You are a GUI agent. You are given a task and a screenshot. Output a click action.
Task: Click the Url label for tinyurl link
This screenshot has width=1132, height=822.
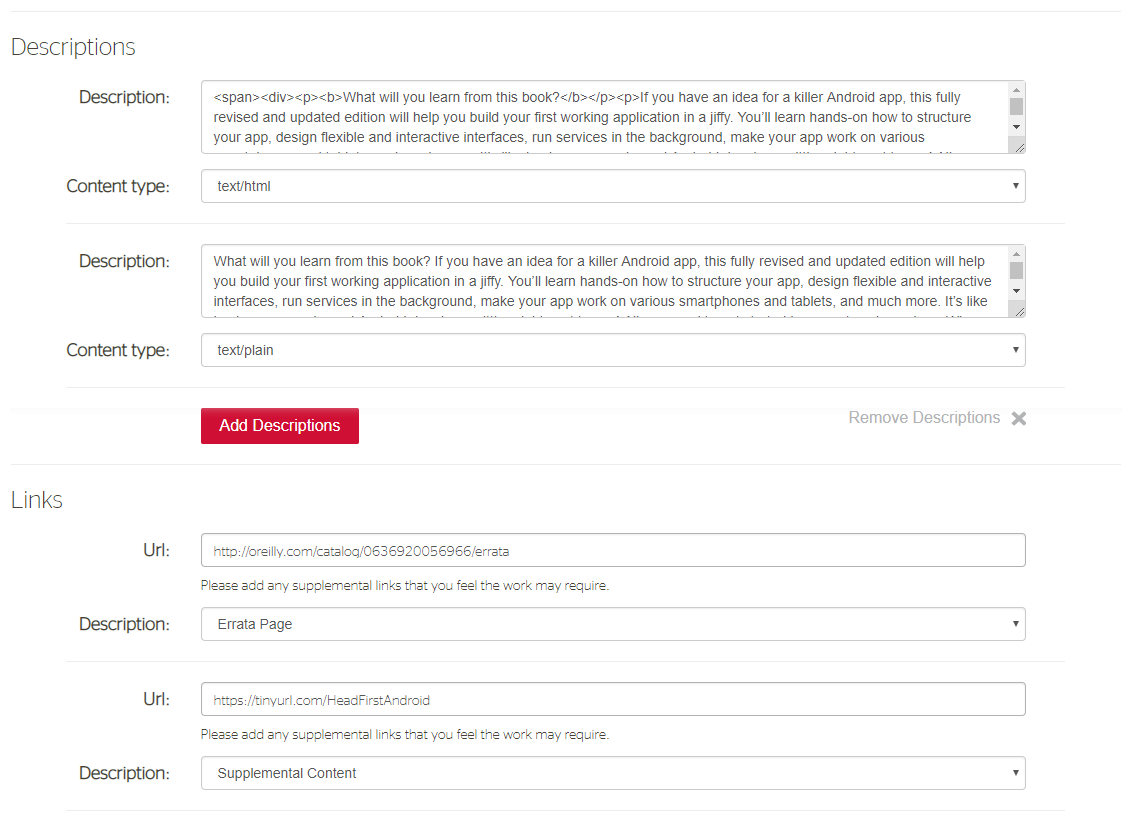(157, 699)
